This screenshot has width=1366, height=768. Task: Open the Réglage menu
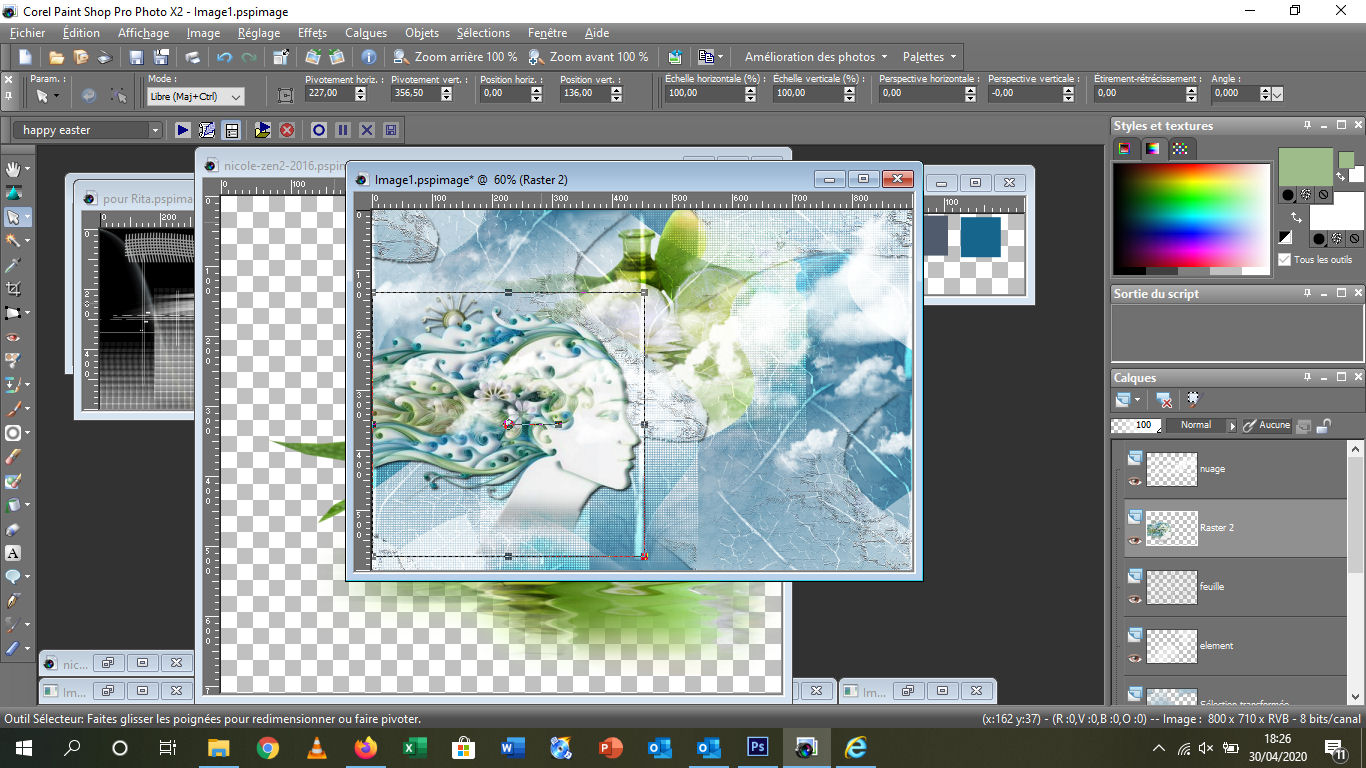pos(259,33)
